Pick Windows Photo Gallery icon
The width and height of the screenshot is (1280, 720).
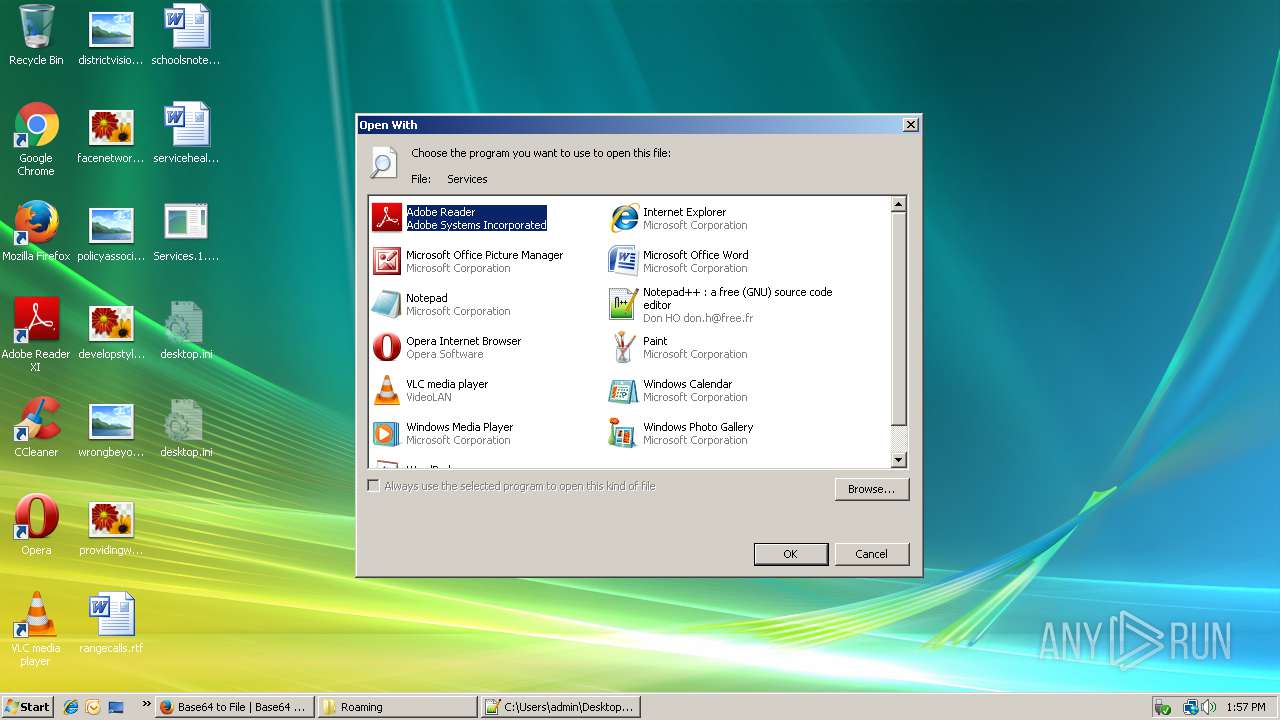click(x=624, y=433)
